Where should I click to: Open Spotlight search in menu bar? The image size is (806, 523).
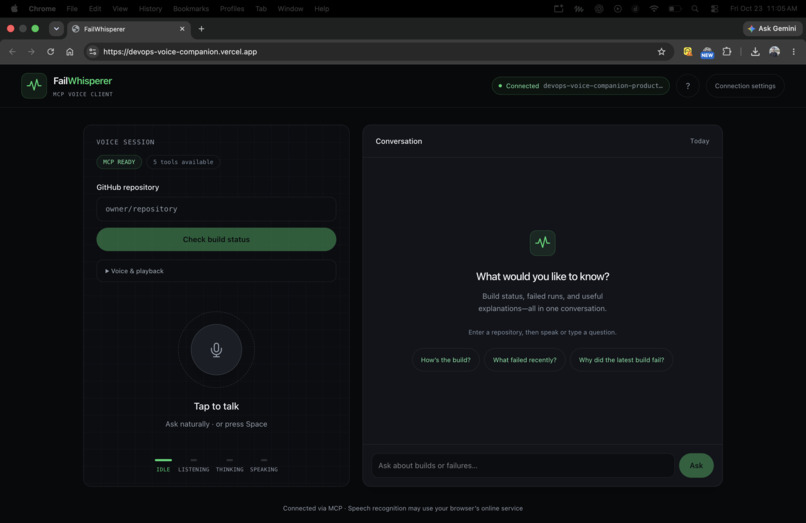pos(695,9)
